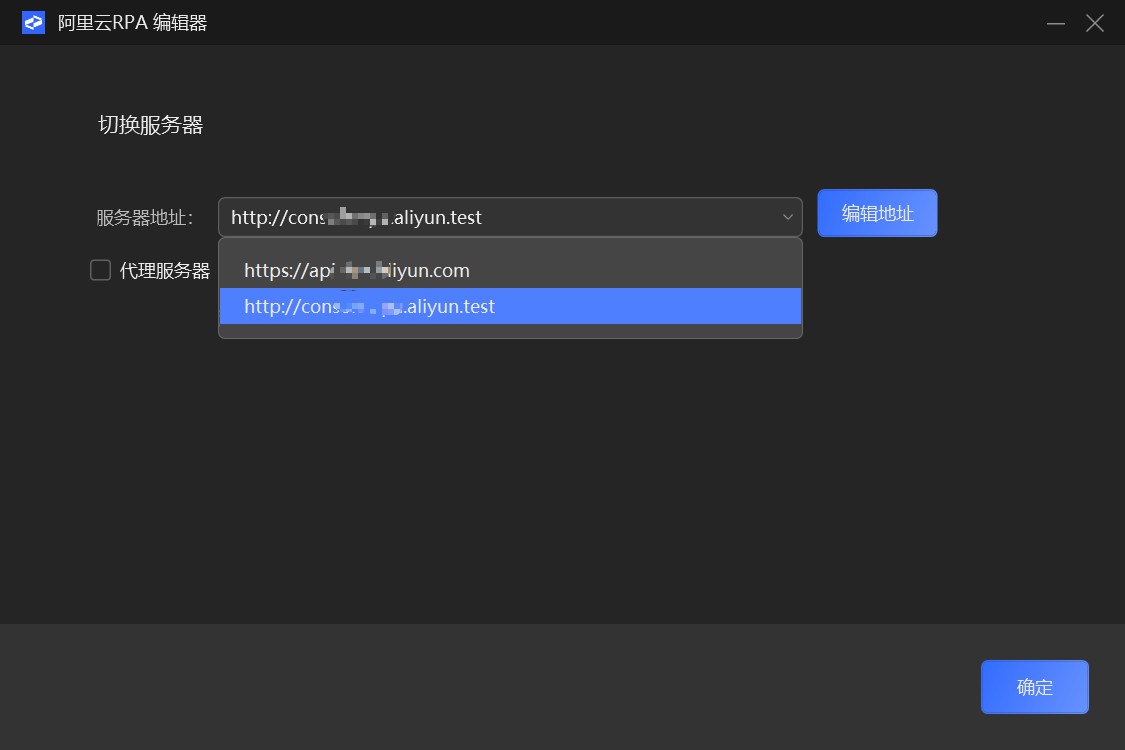
Task: Confirm with the 确定 button
Action: (x=1034, y=687)
